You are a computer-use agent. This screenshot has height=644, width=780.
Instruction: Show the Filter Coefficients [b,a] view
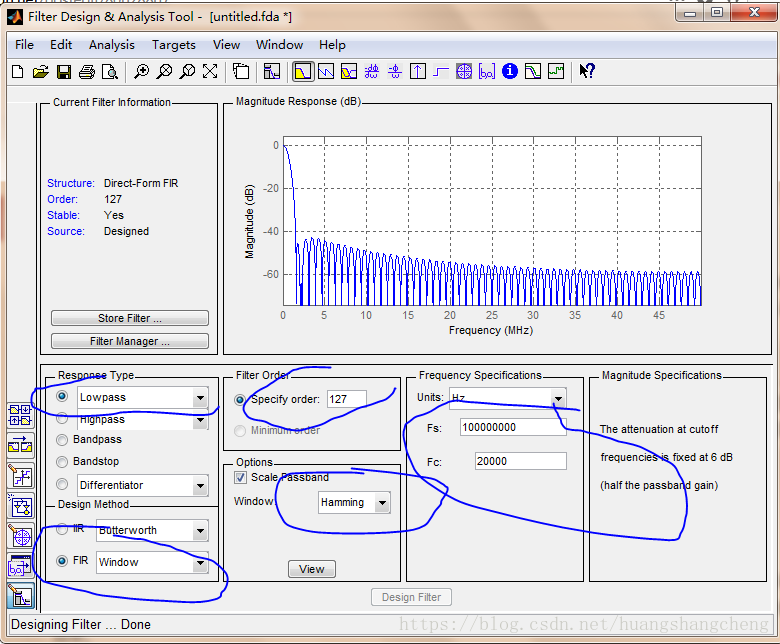pyautogui.click(x=487, y=72)
